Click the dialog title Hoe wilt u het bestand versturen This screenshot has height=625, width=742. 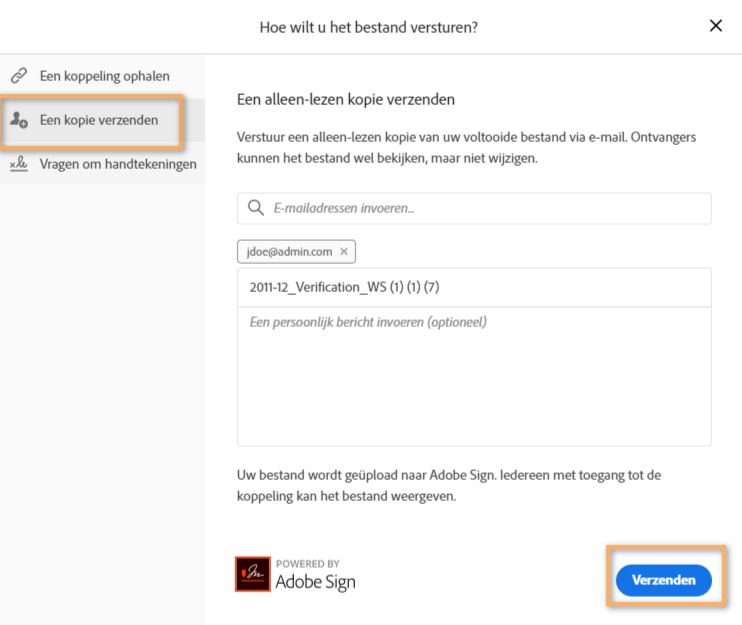368,27
